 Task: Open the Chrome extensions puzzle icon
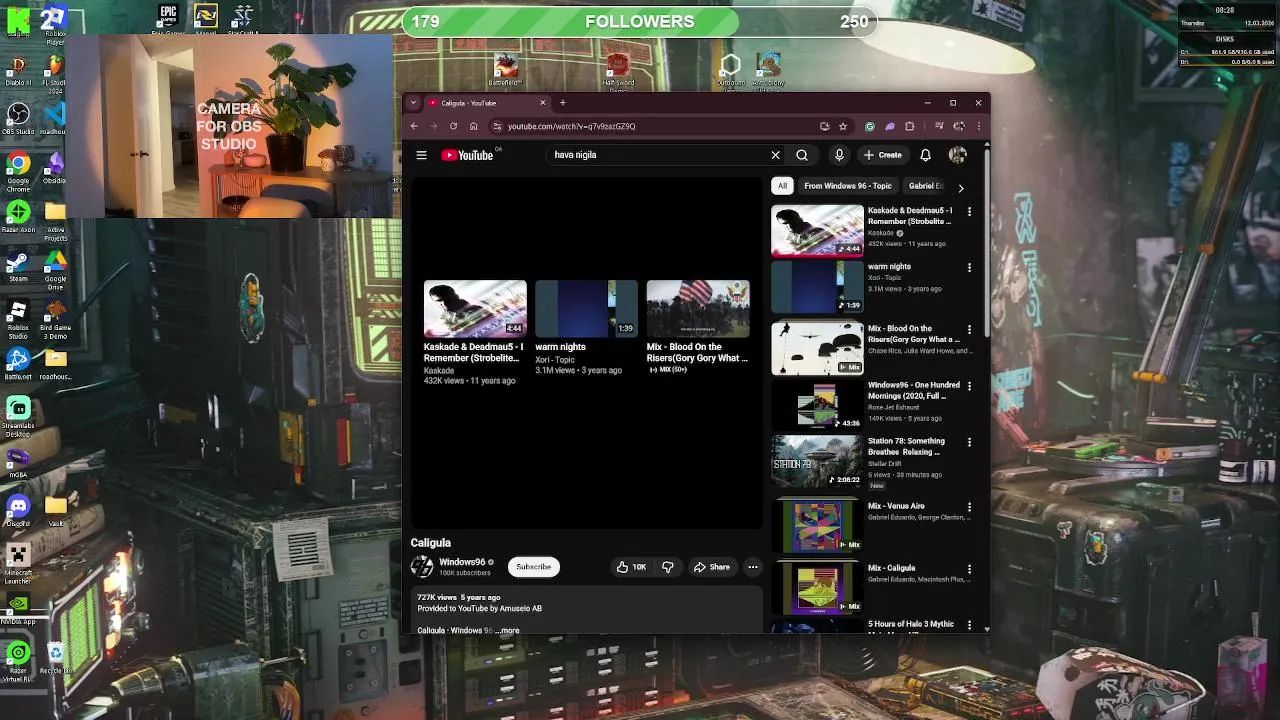pos(909,126)
